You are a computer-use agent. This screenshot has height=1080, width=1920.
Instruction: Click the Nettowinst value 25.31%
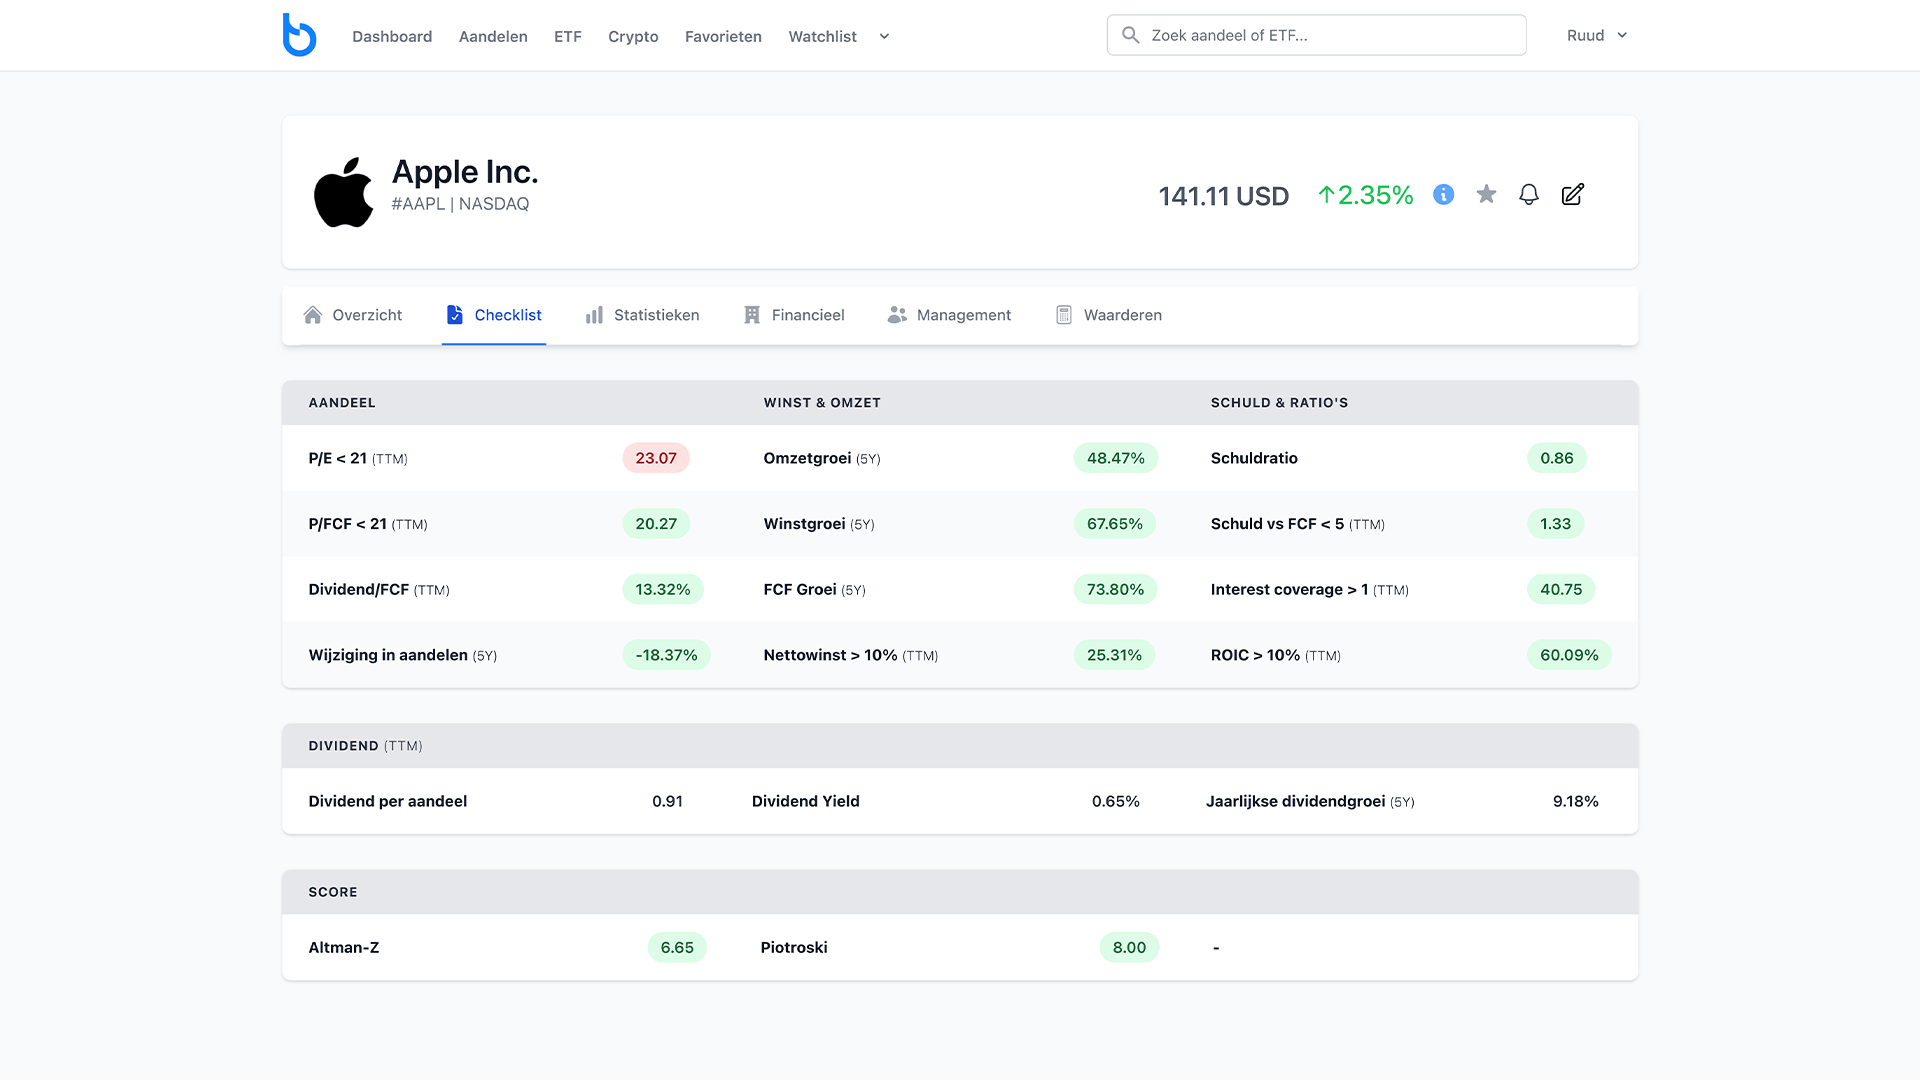(x=1114, y=655)
